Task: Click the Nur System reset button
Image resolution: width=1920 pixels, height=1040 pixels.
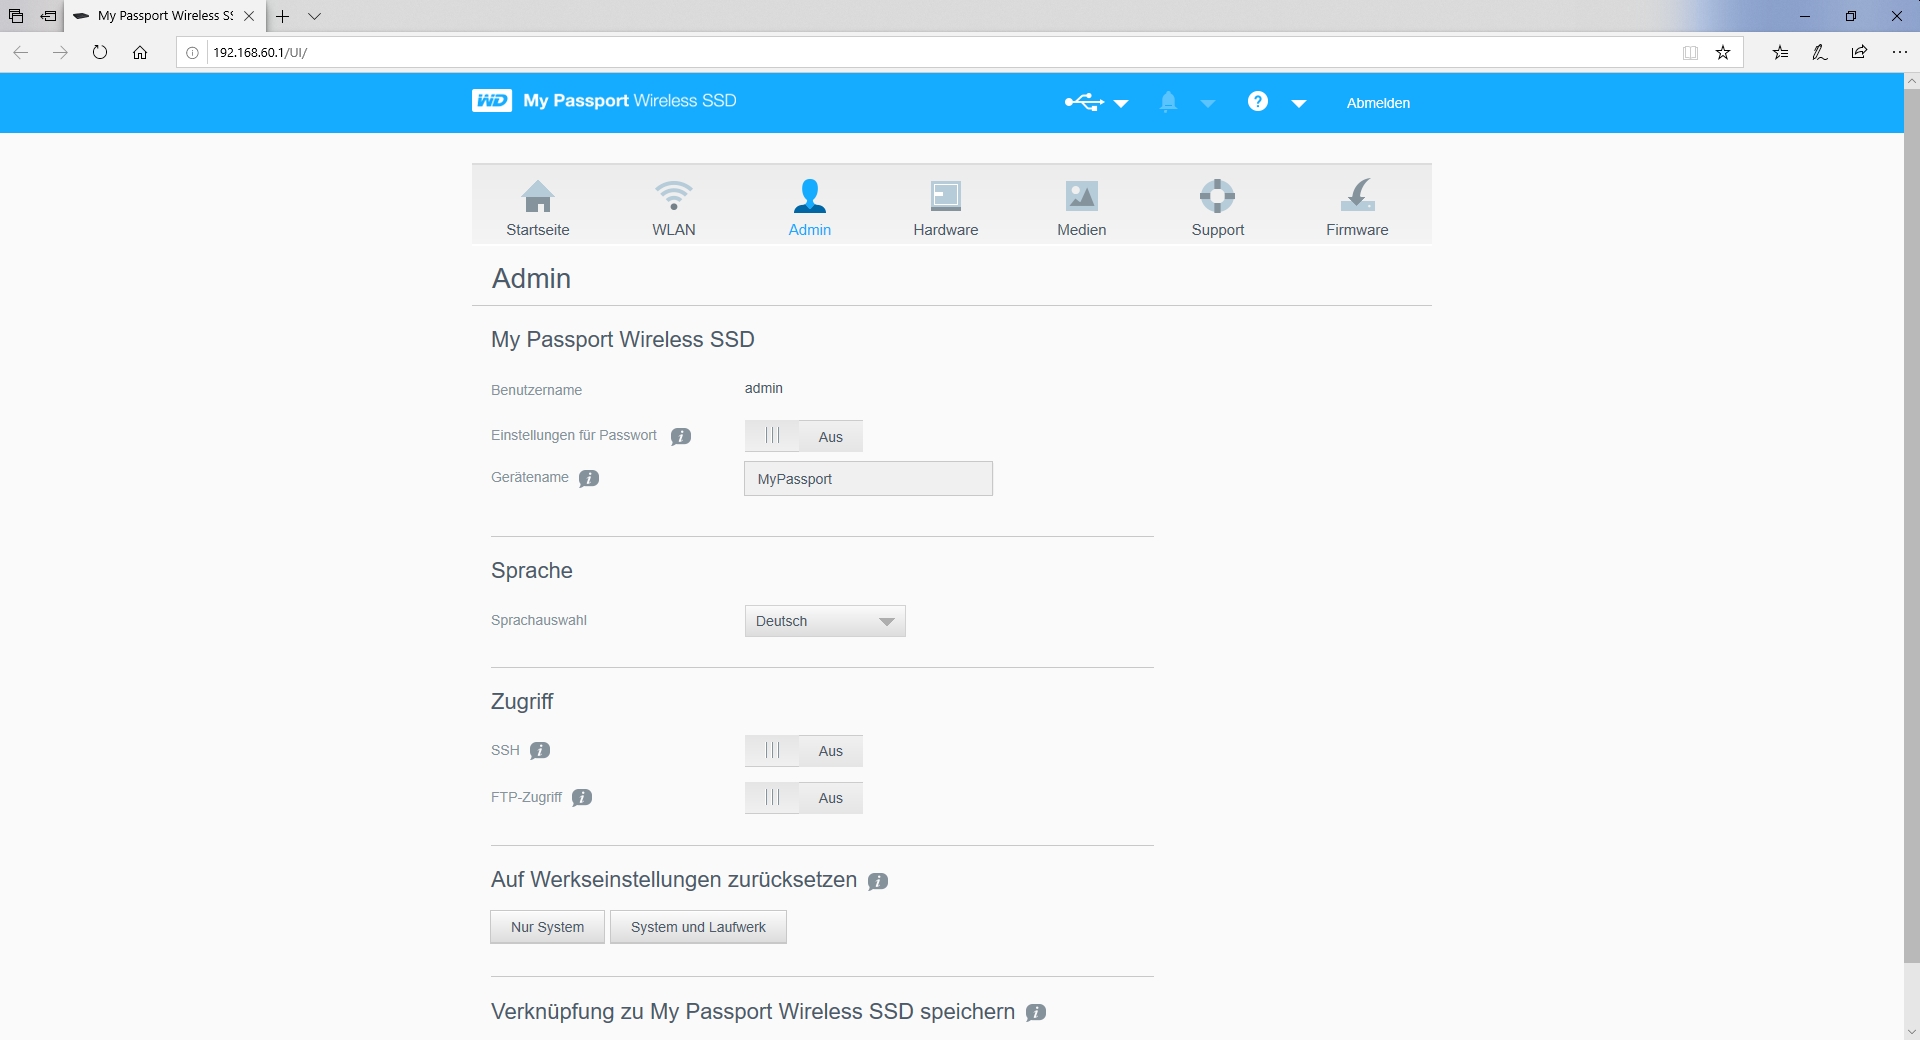Action: [x=547, y=927]
